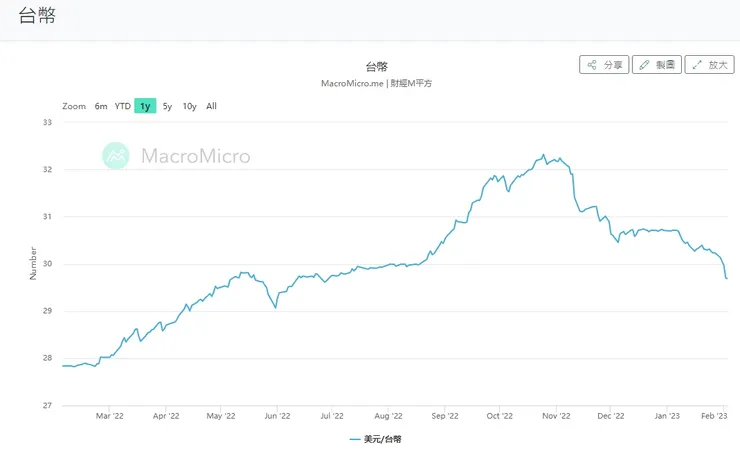Click the MacroMicro watermark text
This screenshot has height=462, width=740.
[x=195, y=156]
